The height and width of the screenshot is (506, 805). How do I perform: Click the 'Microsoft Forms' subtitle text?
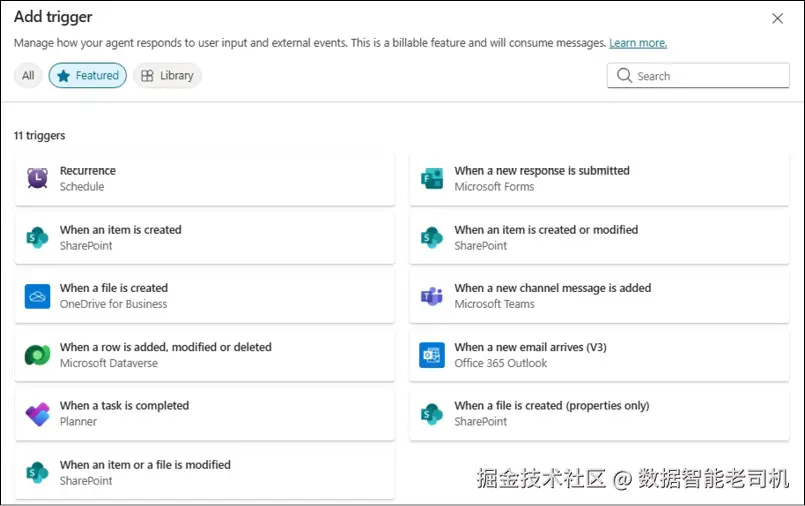pos(494,187)
